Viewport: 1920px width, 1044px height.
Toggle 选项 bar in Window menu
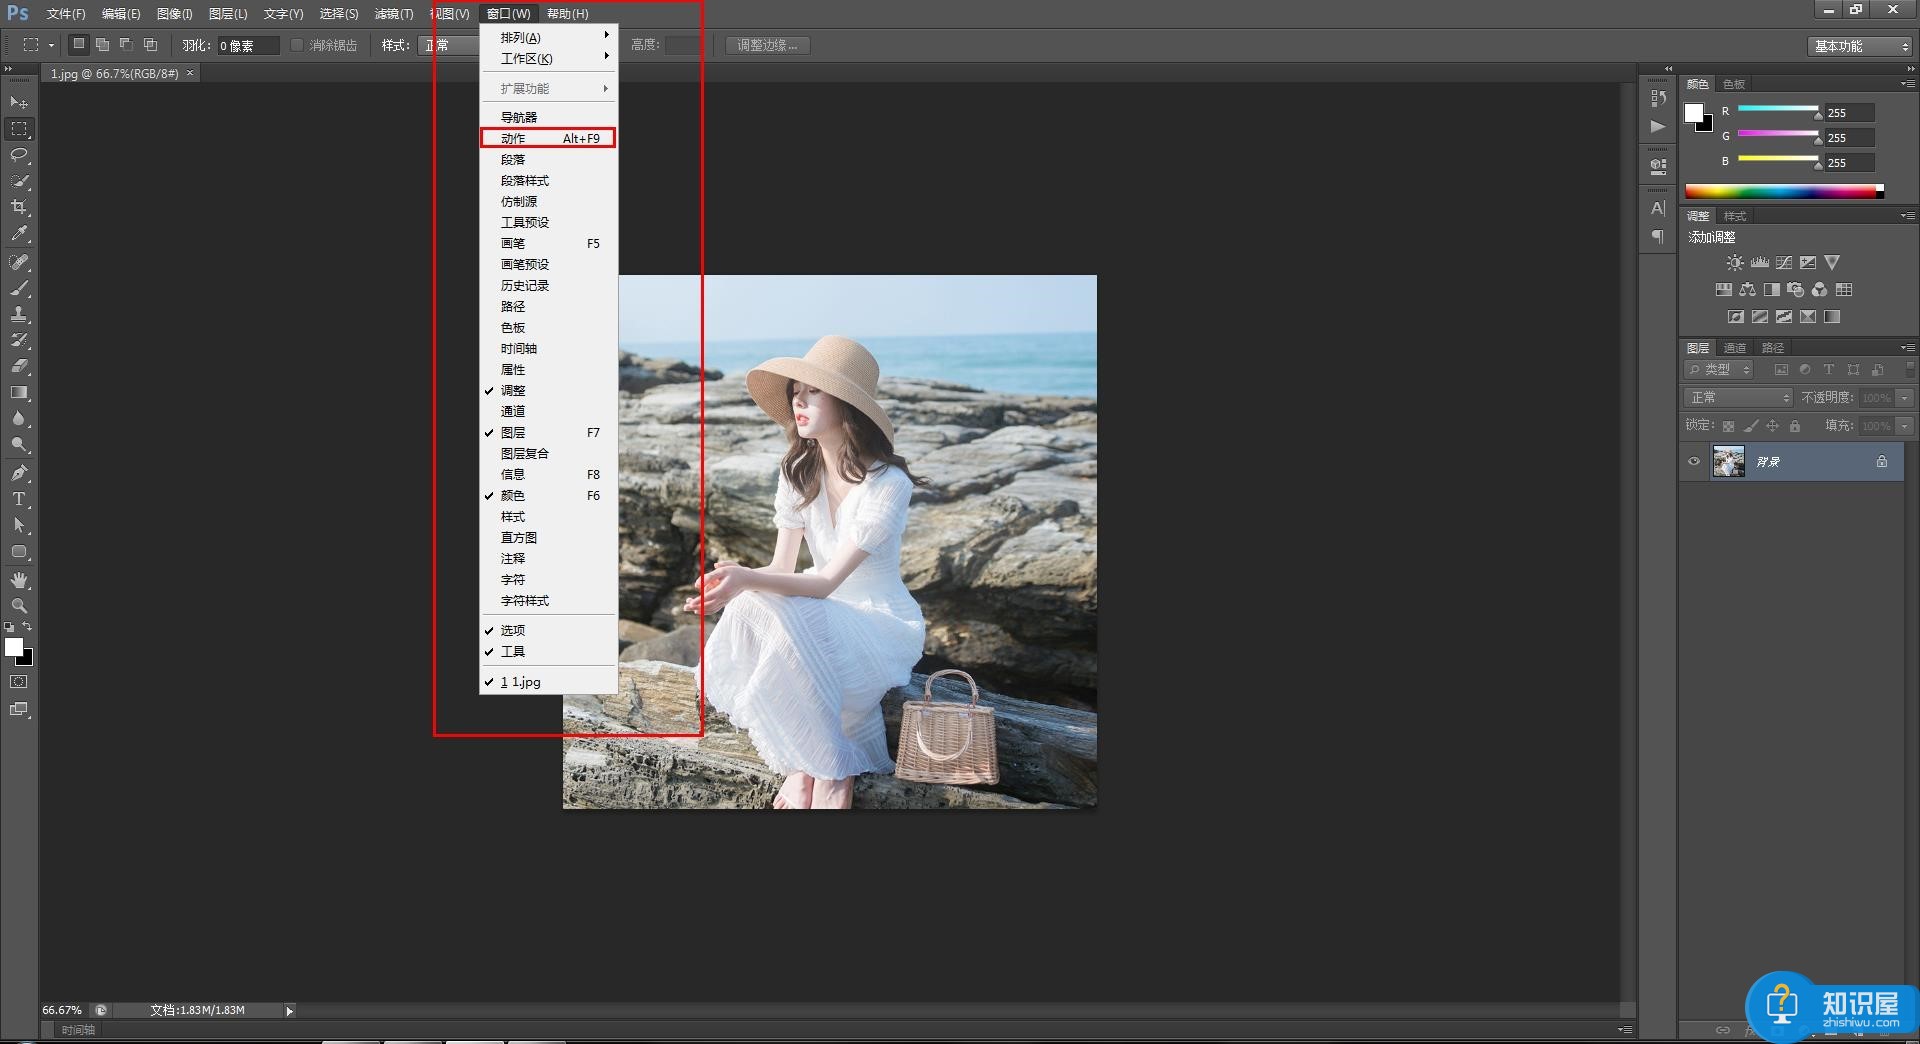tap(548, 631)
